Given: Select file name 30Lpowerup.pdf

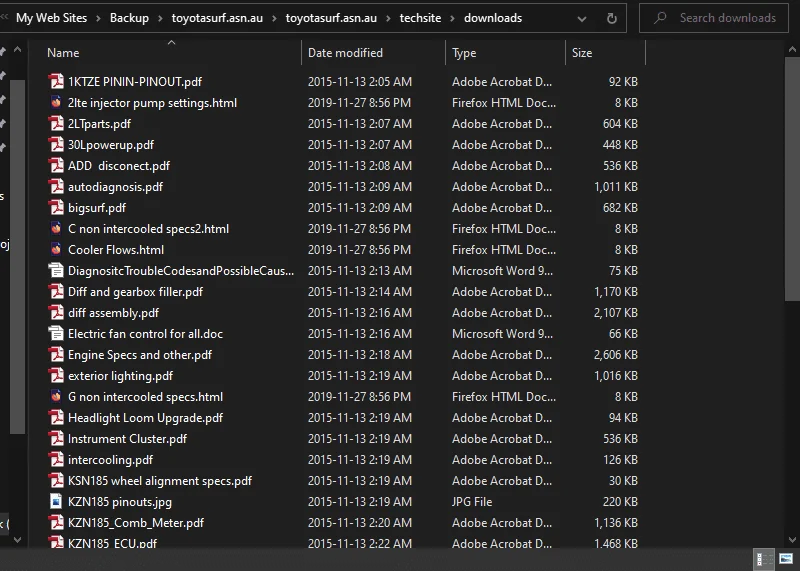Looking at the screenshot, I should (x=111, y=145).
